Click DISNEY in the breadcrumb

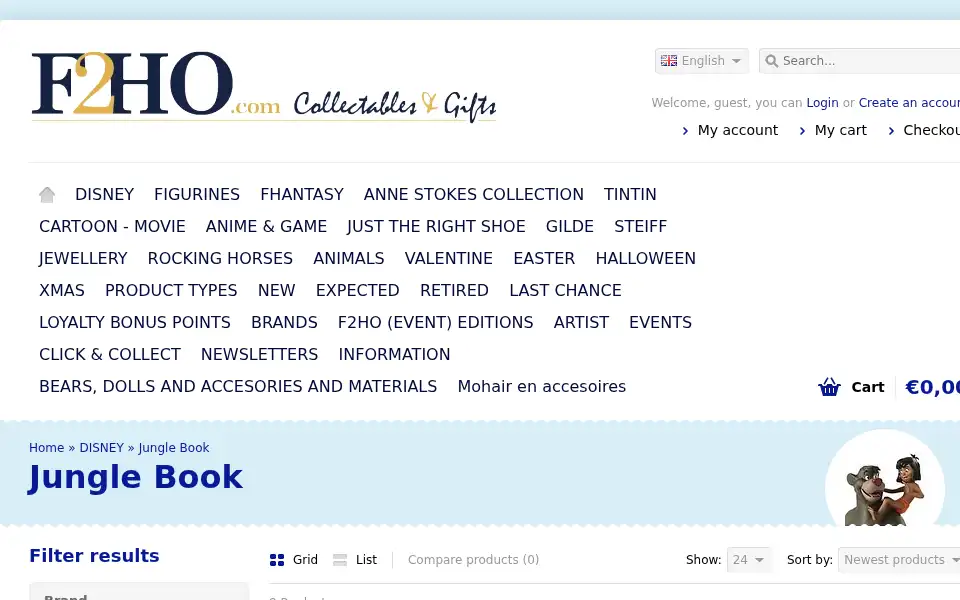coord(102,448)
